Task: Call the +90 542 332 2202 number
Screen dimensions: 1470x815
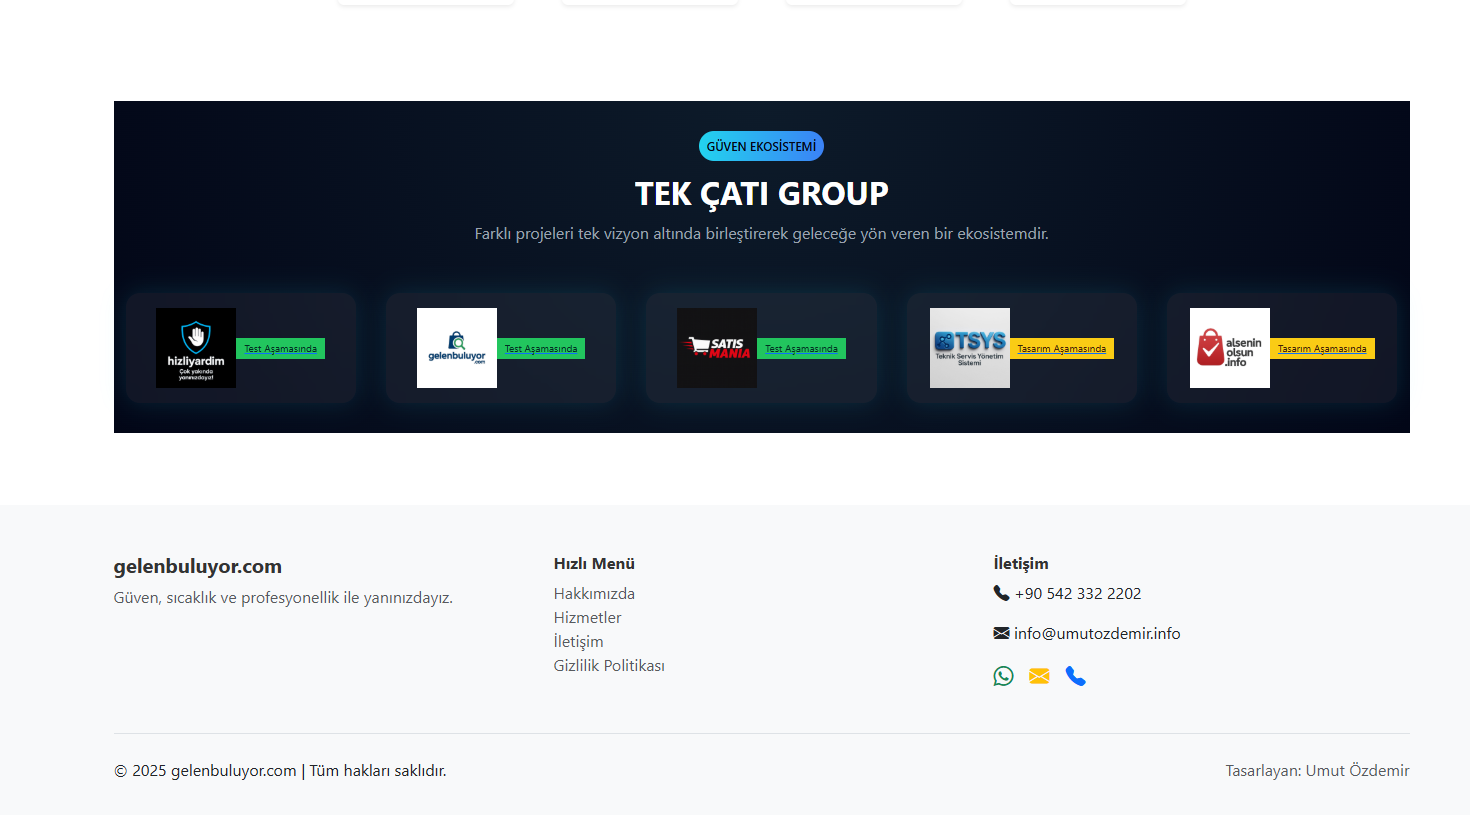Action: 1077,594
